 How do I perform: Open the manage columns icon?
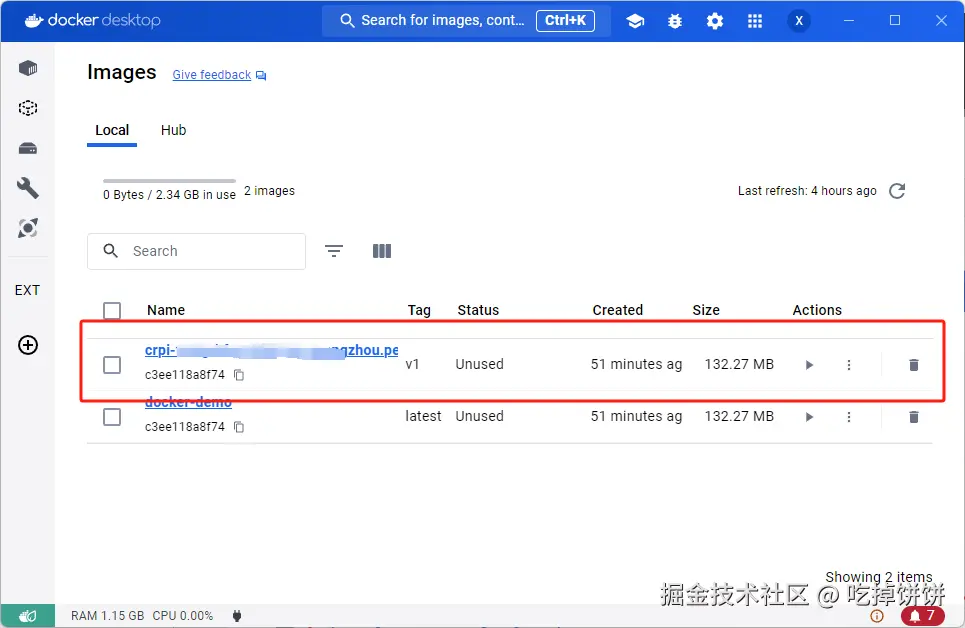[382, 251]
